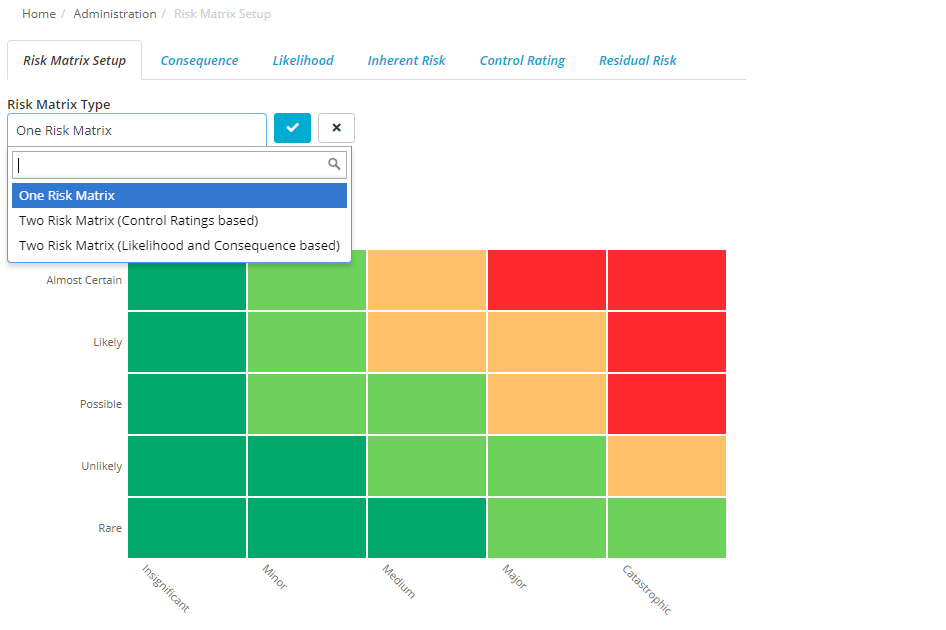Click the red Almost Certain Catastrophic cell
The image size is (946, 630).
[666, 280]
